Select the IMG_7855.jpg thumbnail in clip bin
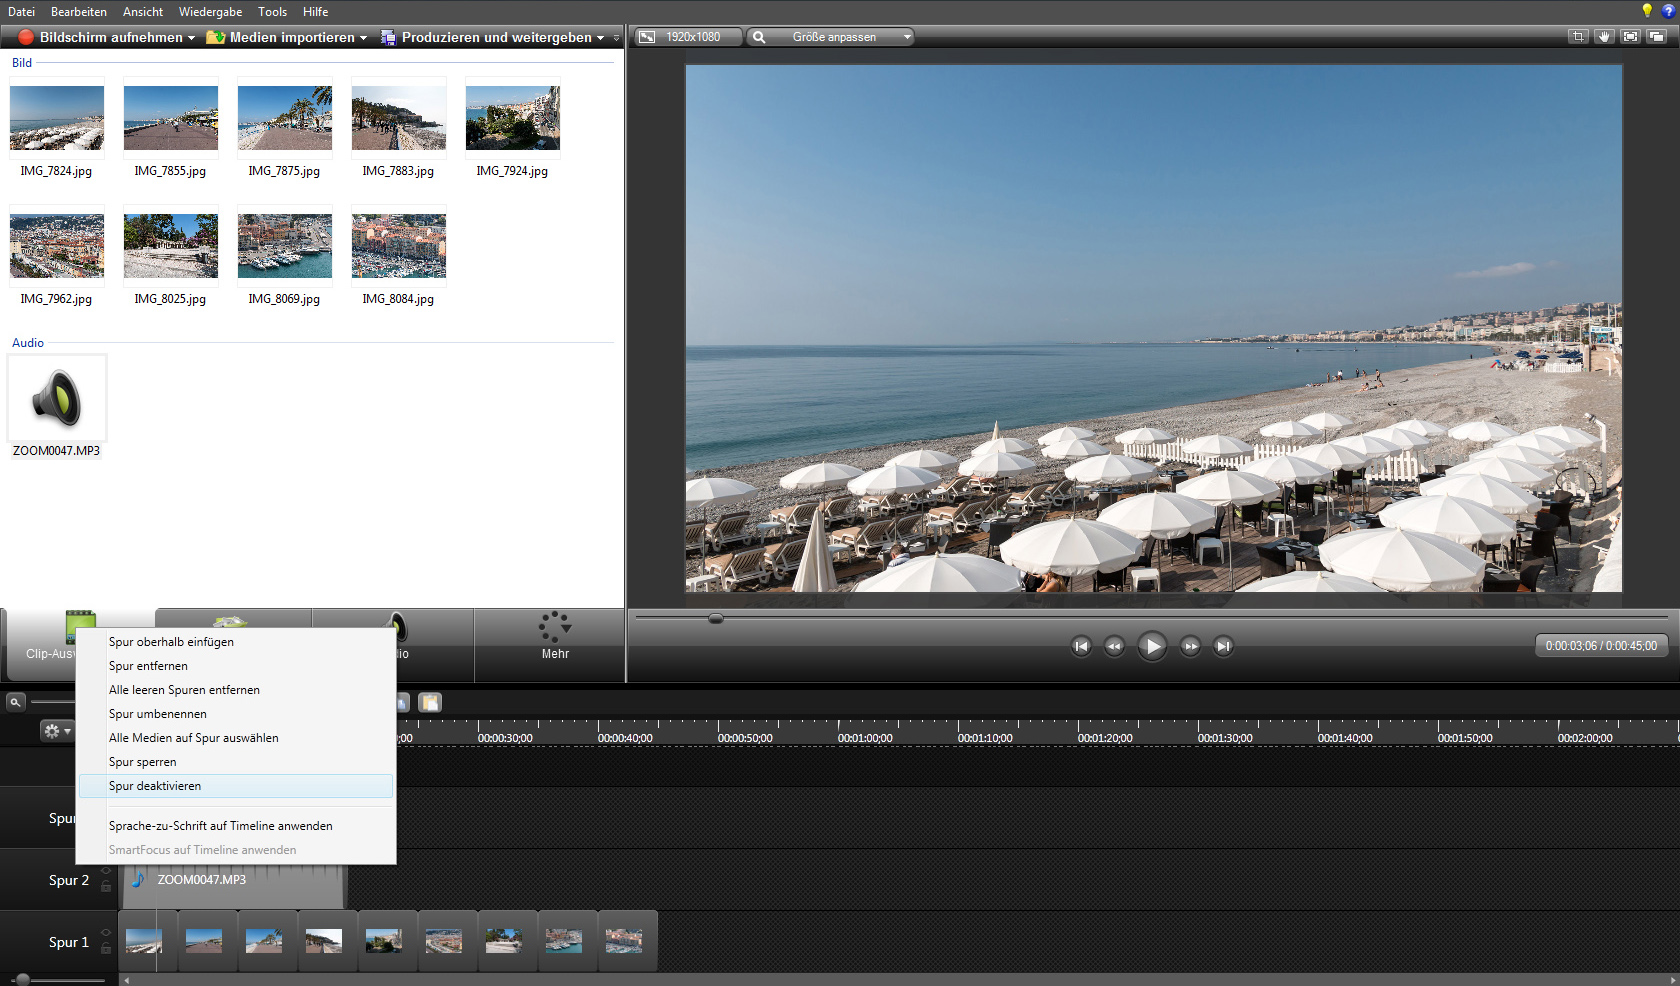This screenshot has height=986, width=1680. 171,117
